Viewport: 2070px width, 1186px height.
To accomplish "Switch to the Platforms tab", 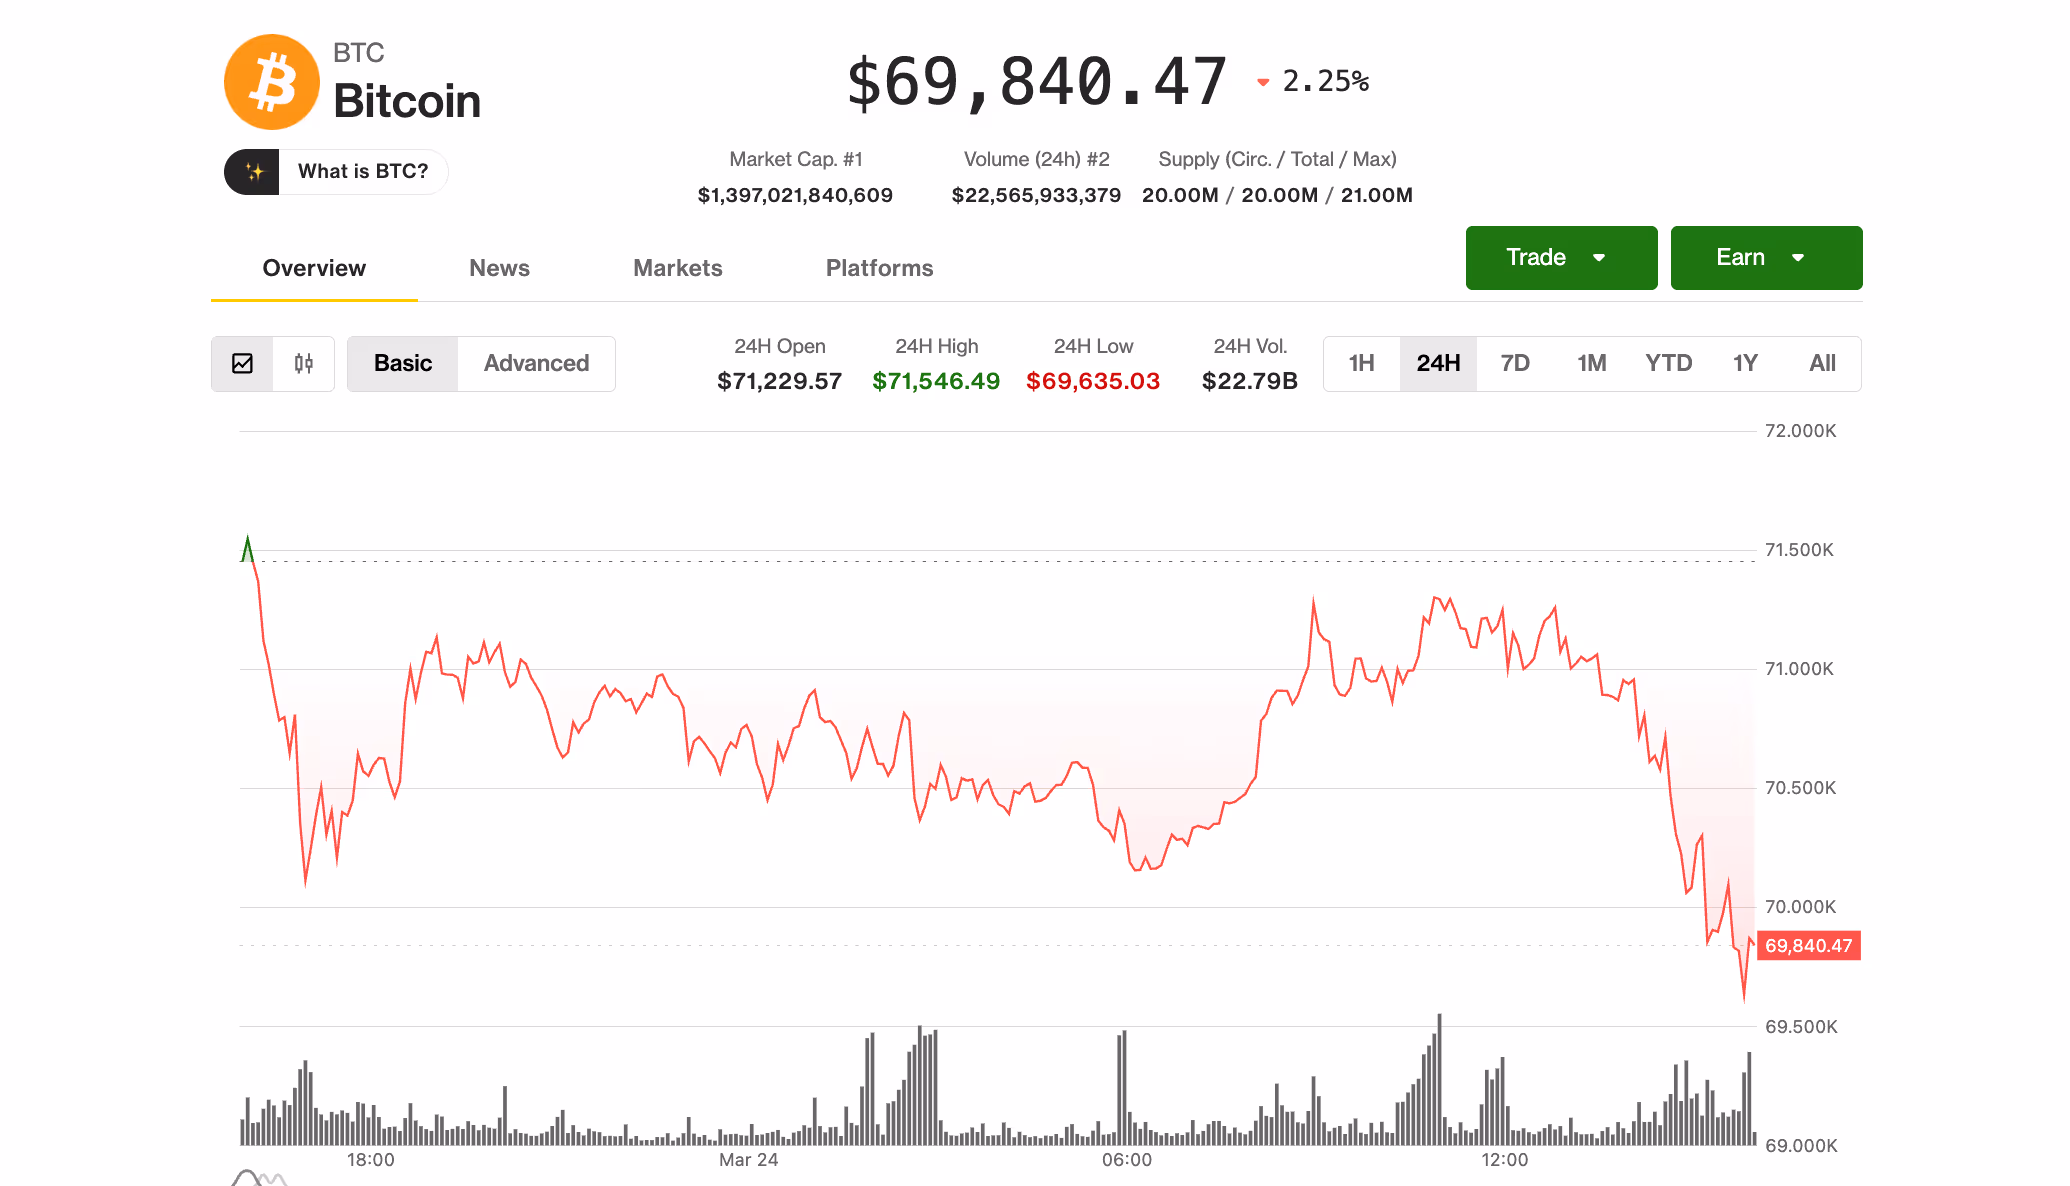I will click(879, 268).
